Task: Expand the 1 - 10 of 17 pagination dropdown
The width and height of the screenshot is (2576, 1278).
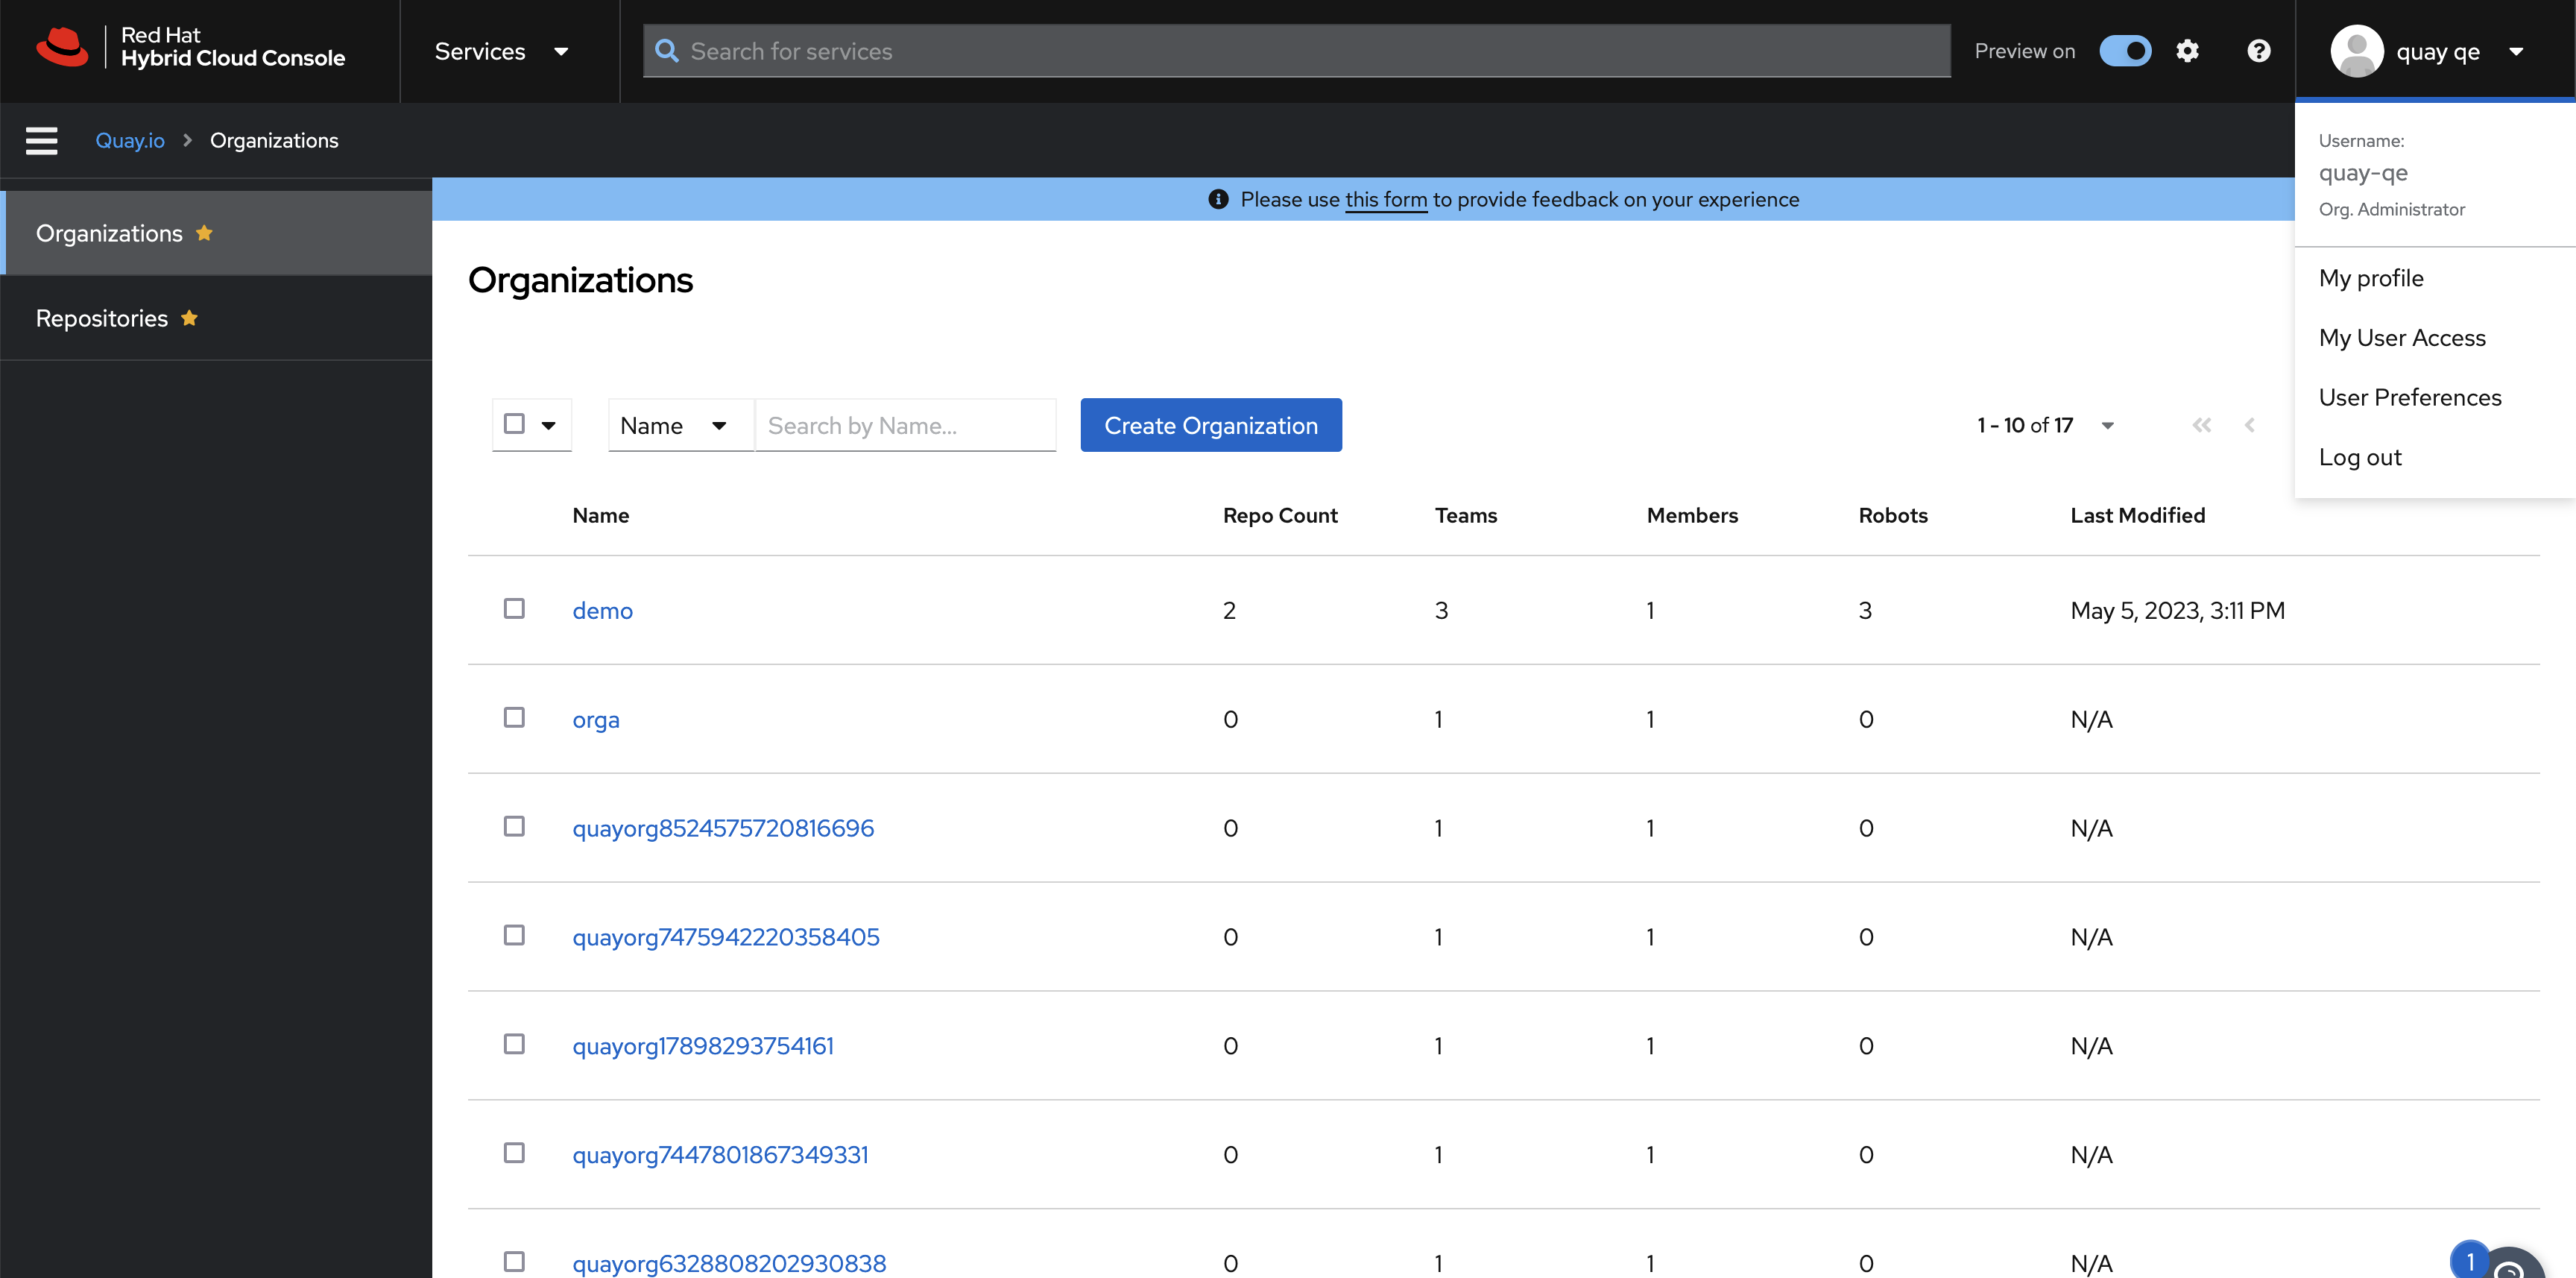Action: pos(2107,425)
